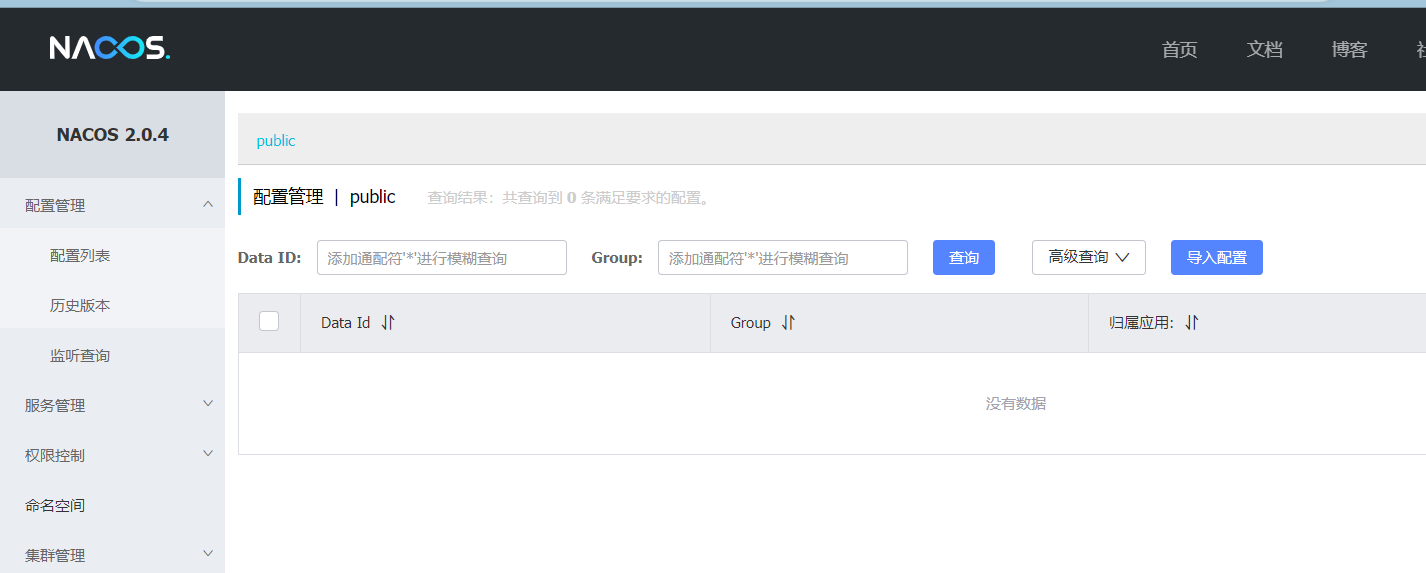This screenshot has width=1426, height=573.
Task: Click the 权限控制 sidebar label
Action: click(x=55, y=455)
